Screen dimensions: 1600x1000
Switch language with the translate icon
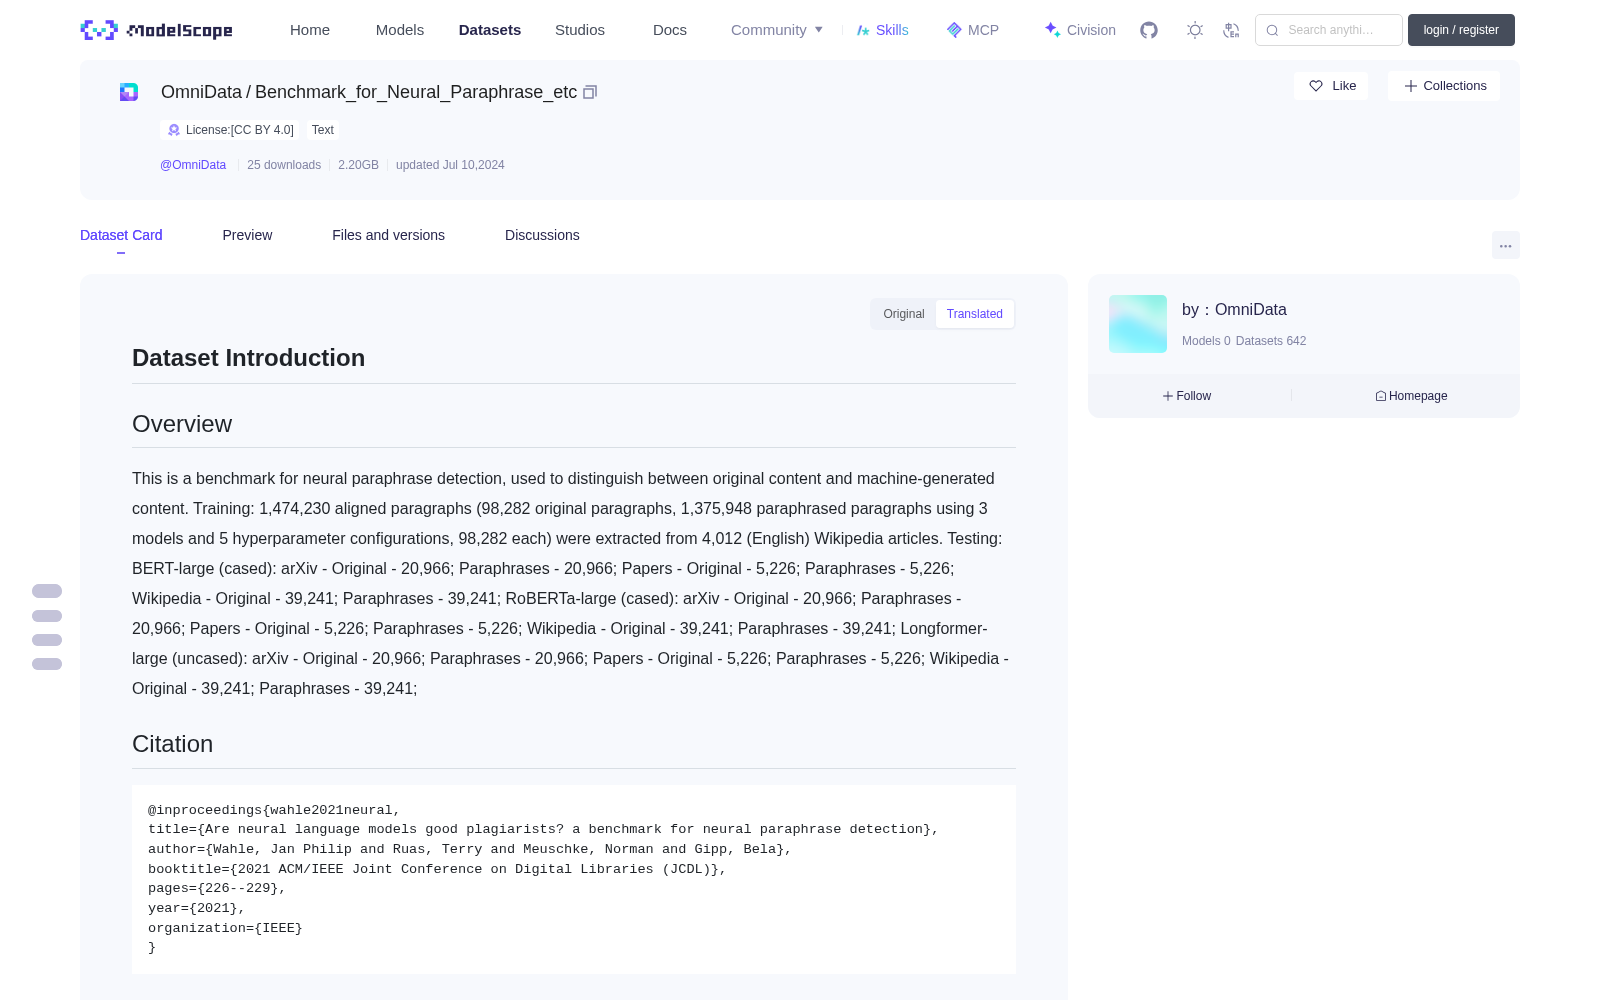pos(1231,30)
